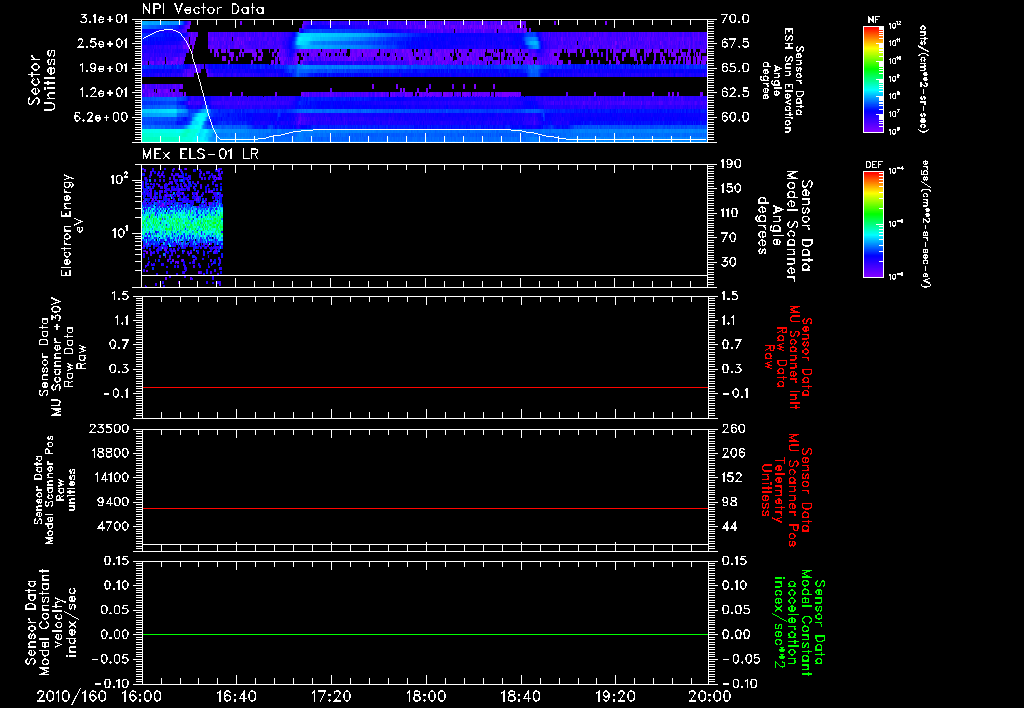This screenshot has height=708, width=1024.
Task: Click the "6.2e+00" sector tick label
Action: click(103, 118)
